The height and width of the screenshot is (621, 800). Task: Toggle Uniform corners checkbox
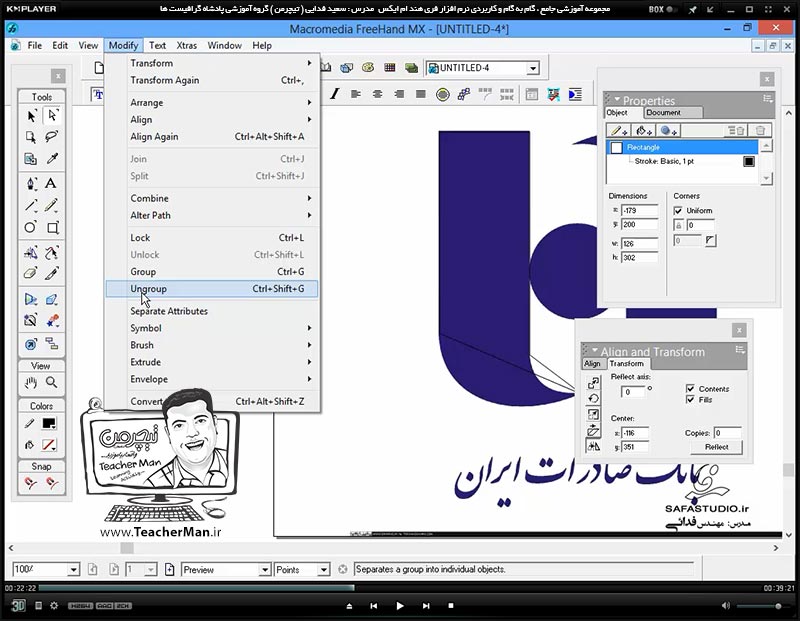(x=678, y=210)
